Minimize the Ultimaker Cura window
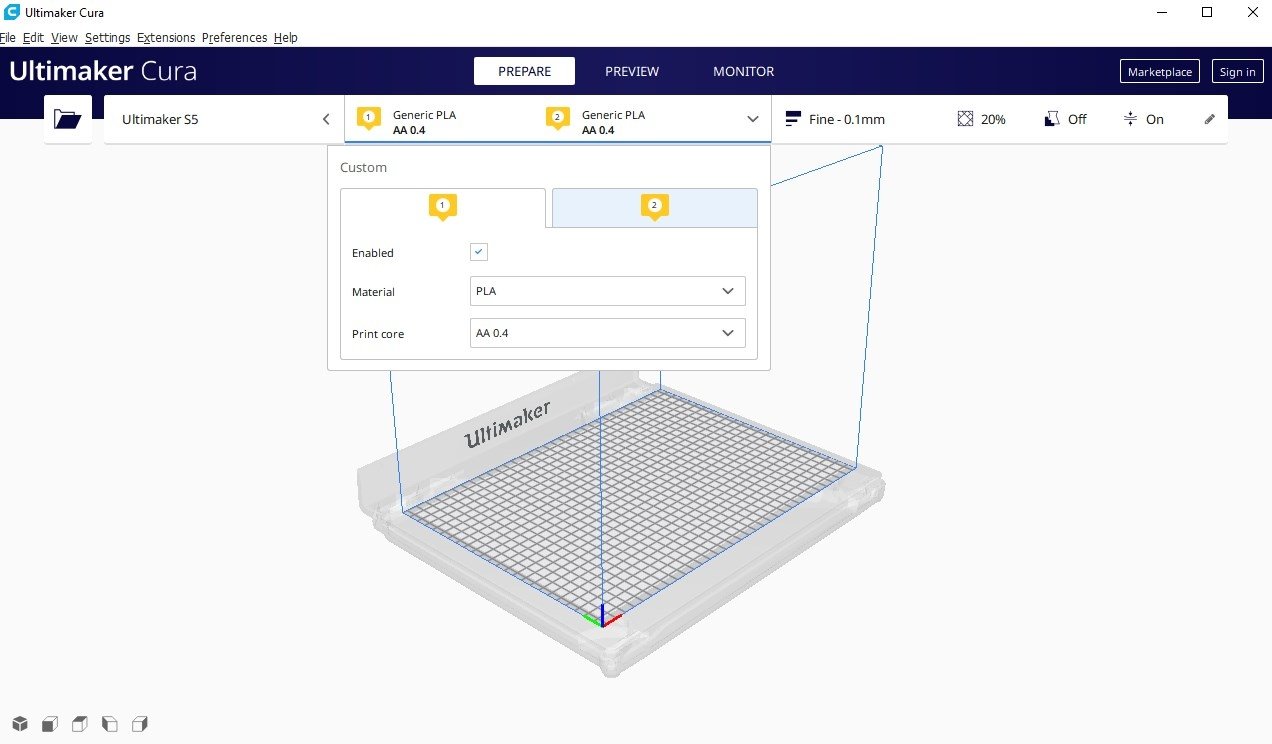 click(1161, 12)
